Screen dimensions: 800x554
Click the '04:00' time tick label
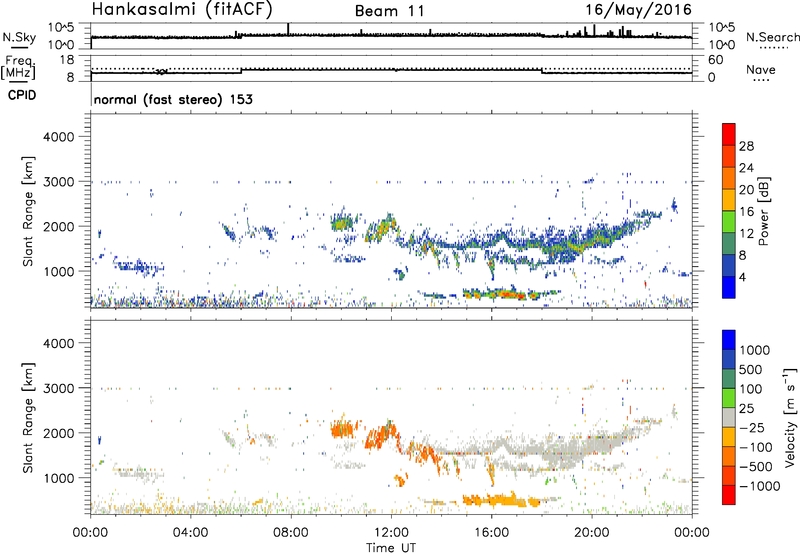click(190, 533)
